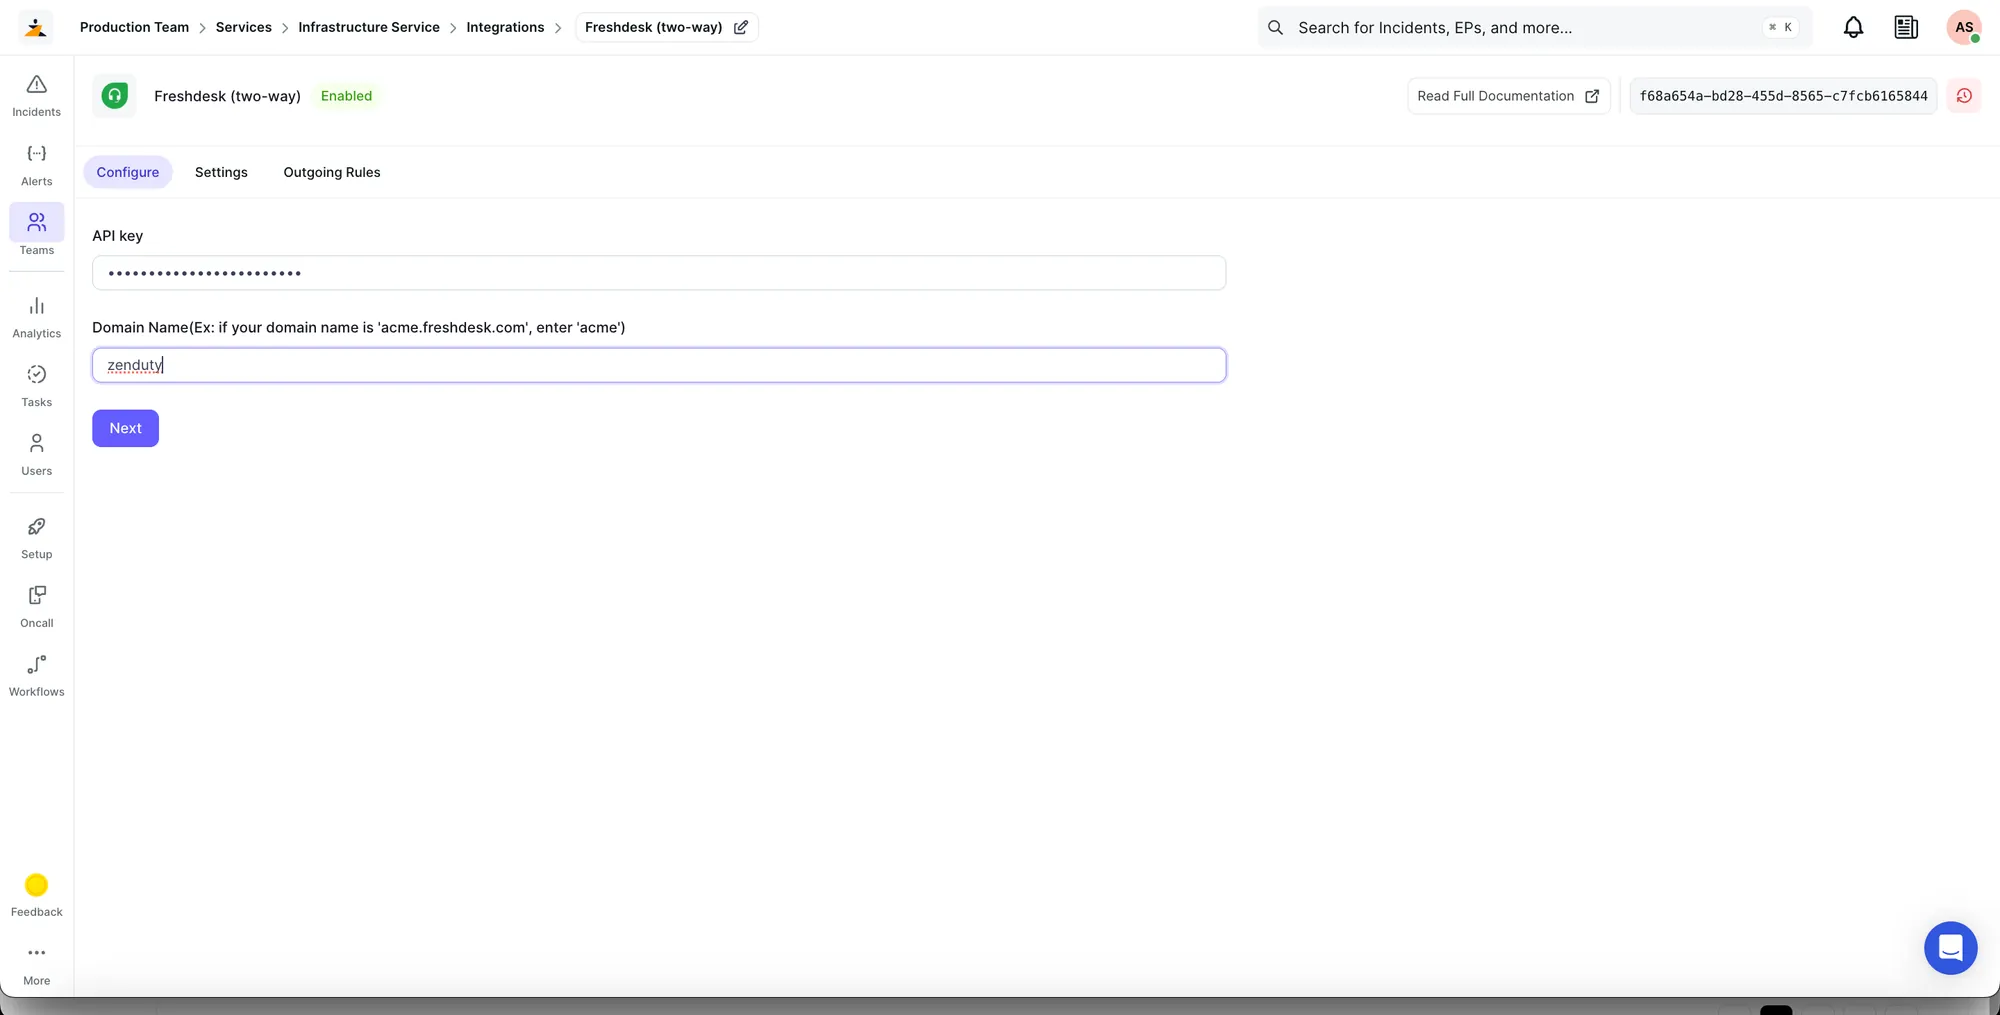
Task: Click the red regenerate key icon
Action: point(1964,96)
